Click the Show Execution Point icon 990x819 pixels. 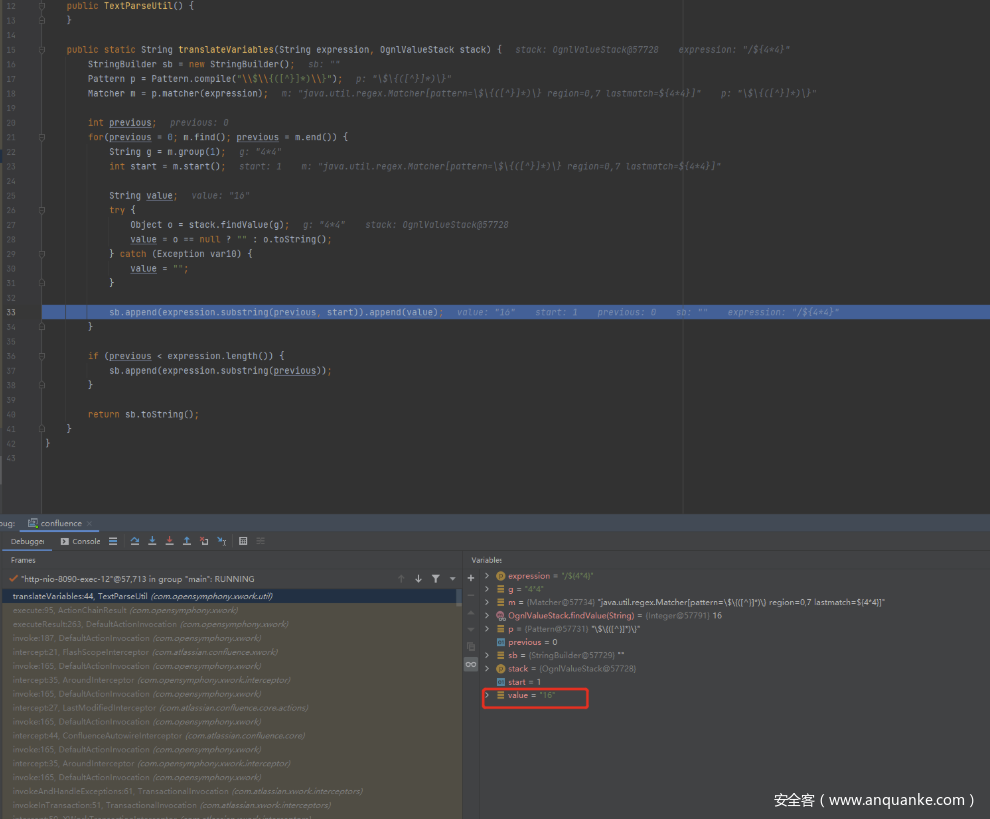tap(113, 541)
